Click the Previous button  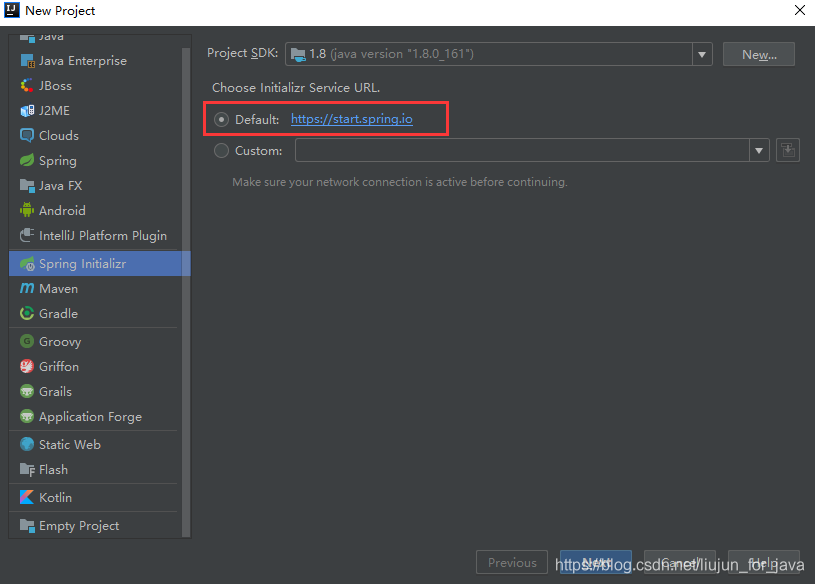click(x=511, y=563)
